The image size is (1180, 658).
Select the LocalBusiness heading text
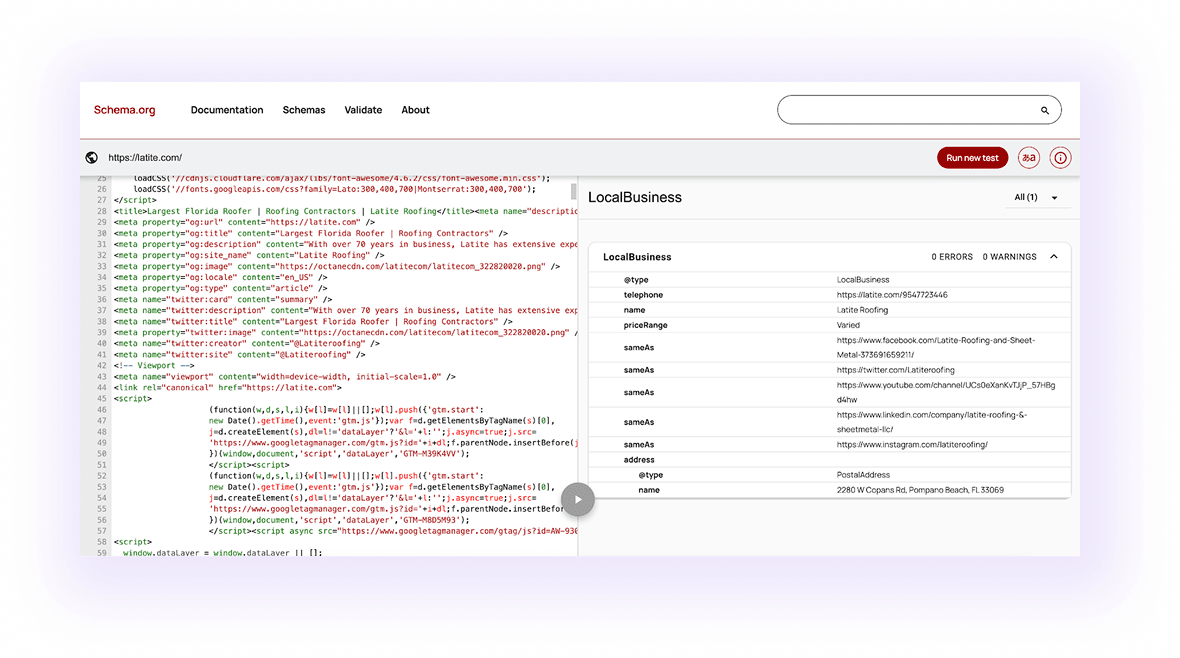point(634,197)
